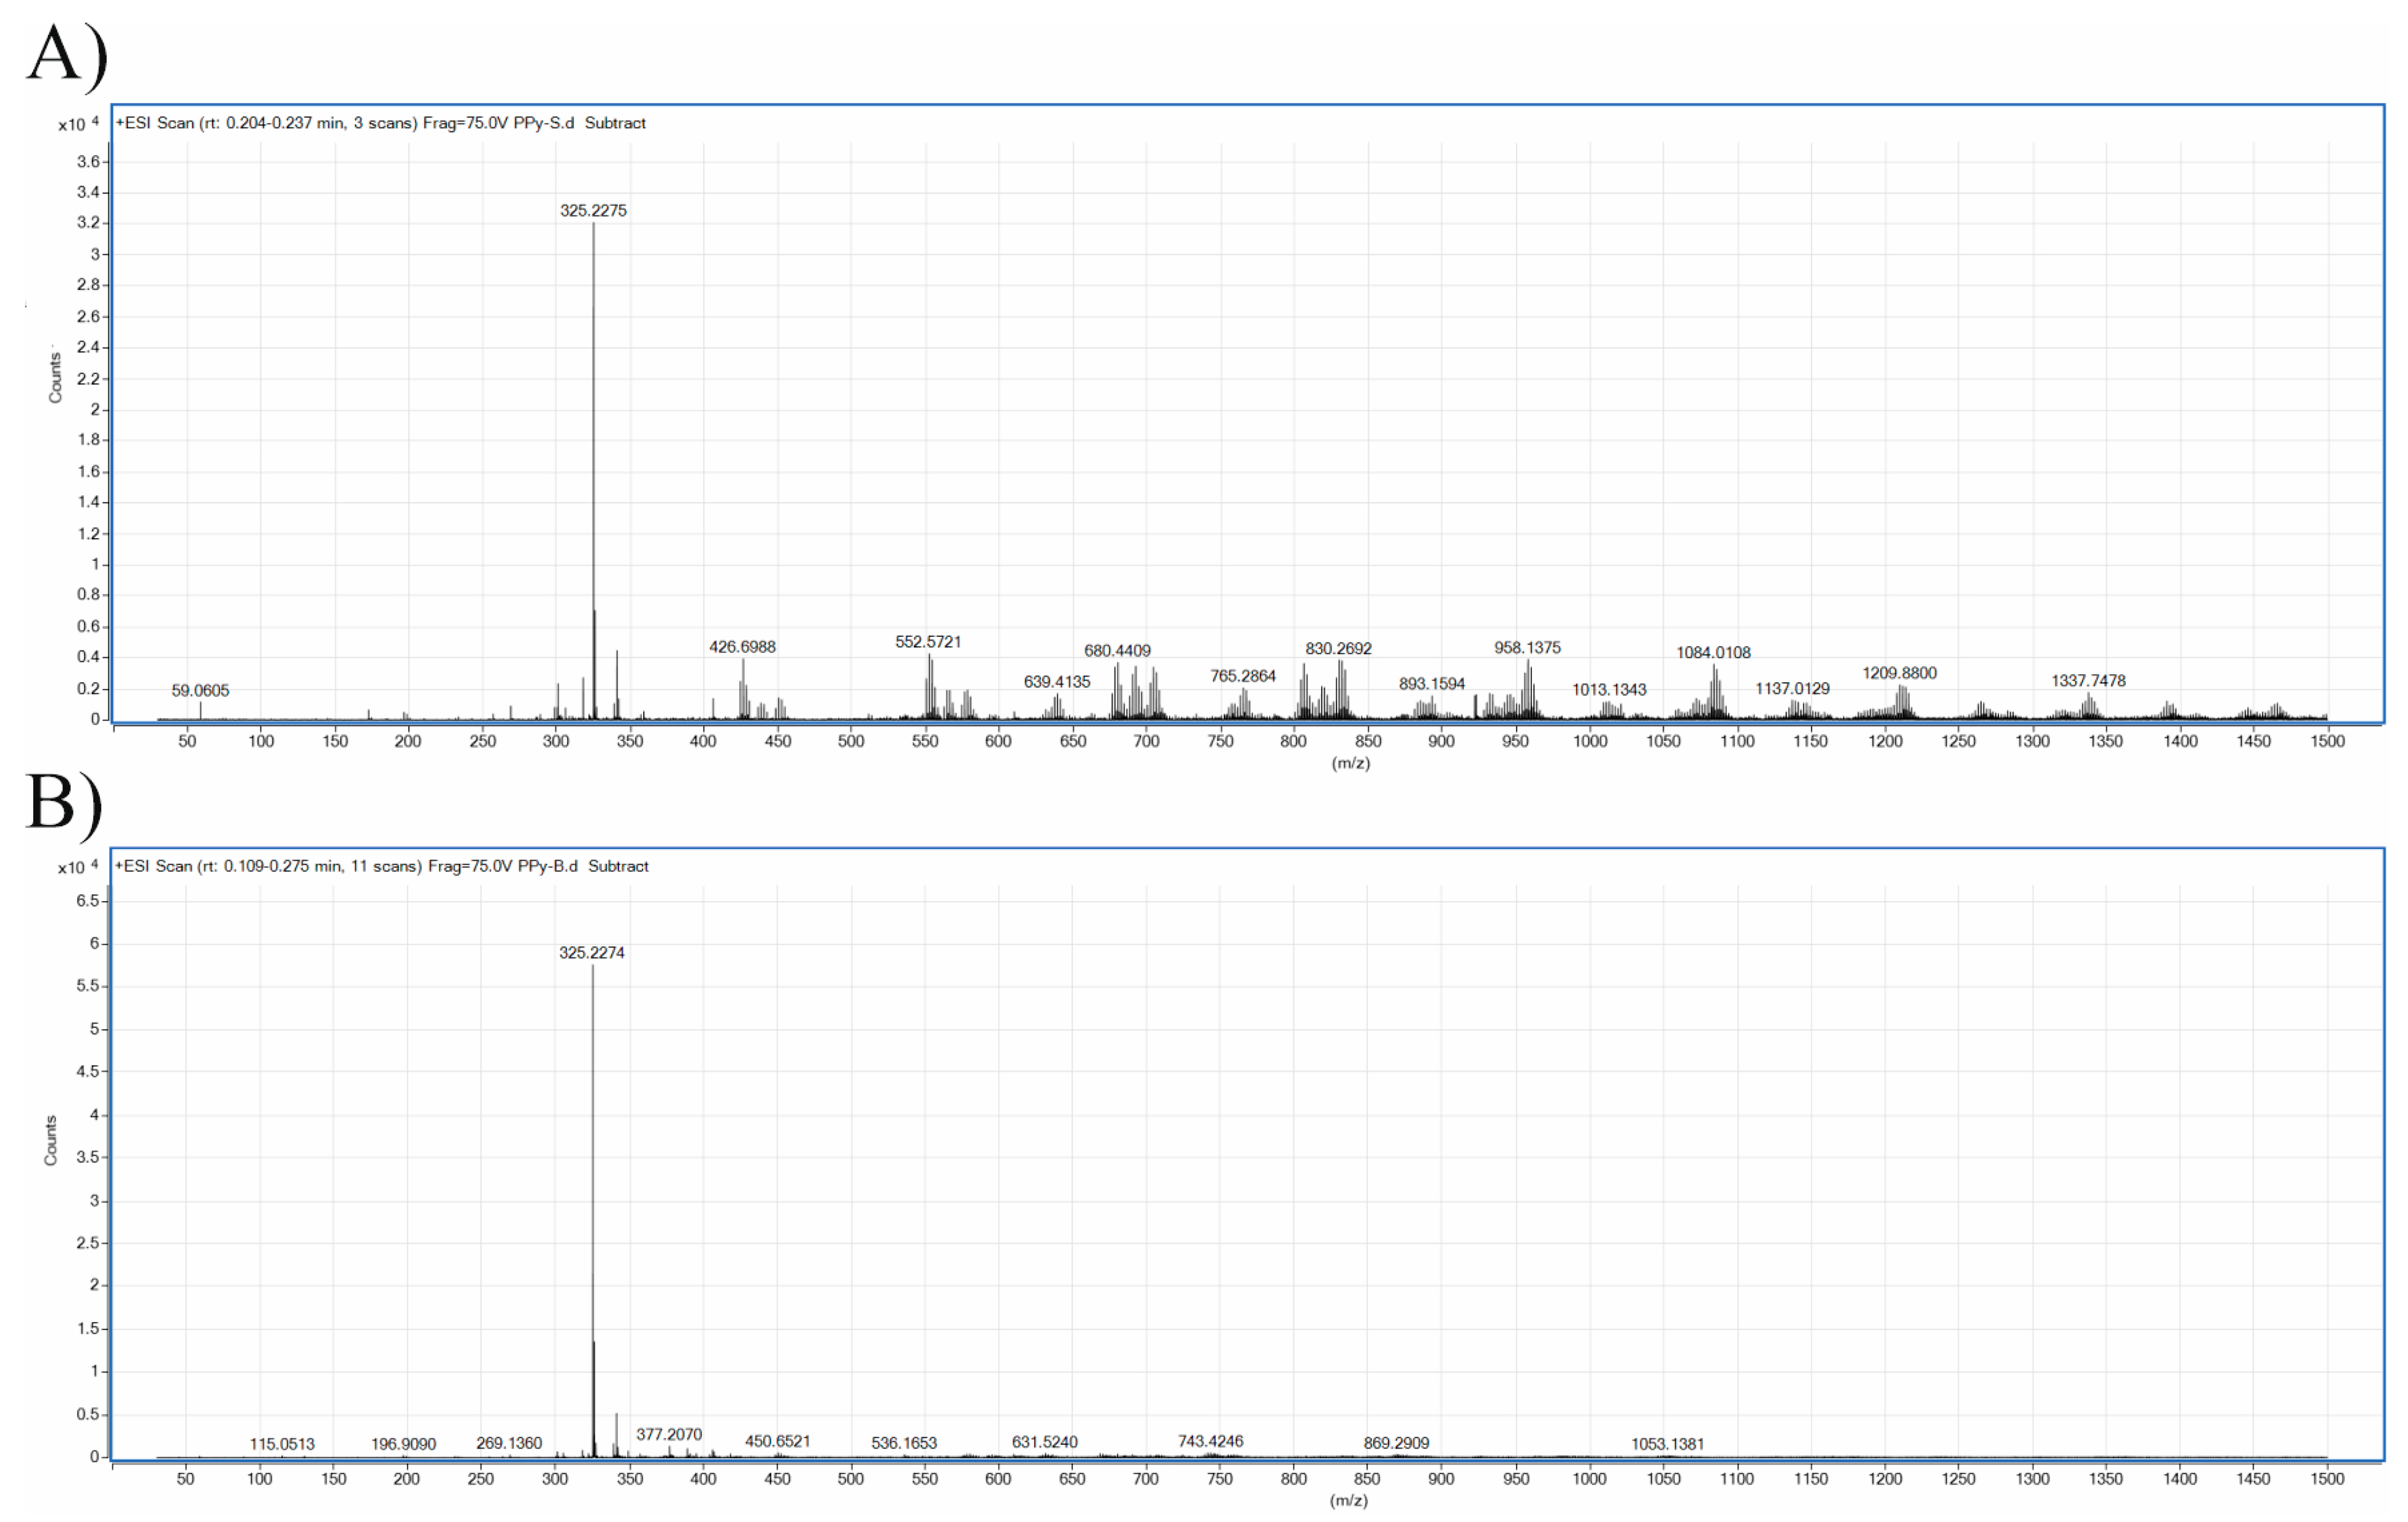Image resolution: width=2408 pixels, height=1522 pixels.
Task: Select the 1053.1381 peak label in panel B
Action: [x=1667, y=1443]
